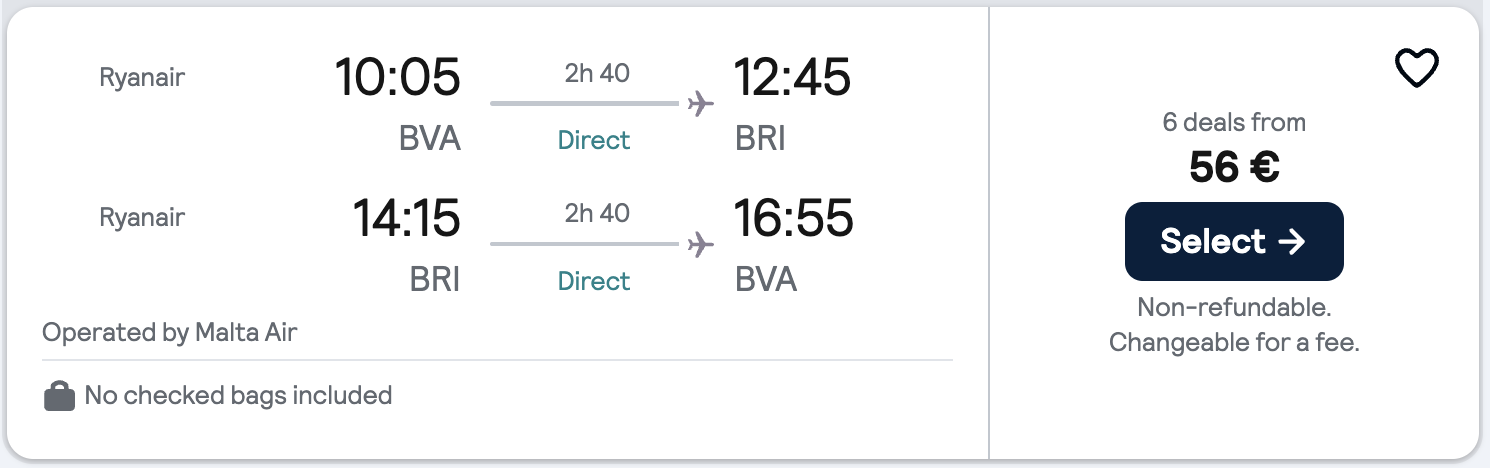Click the Ryanair label for outbound flight

[x=142, y=77]
